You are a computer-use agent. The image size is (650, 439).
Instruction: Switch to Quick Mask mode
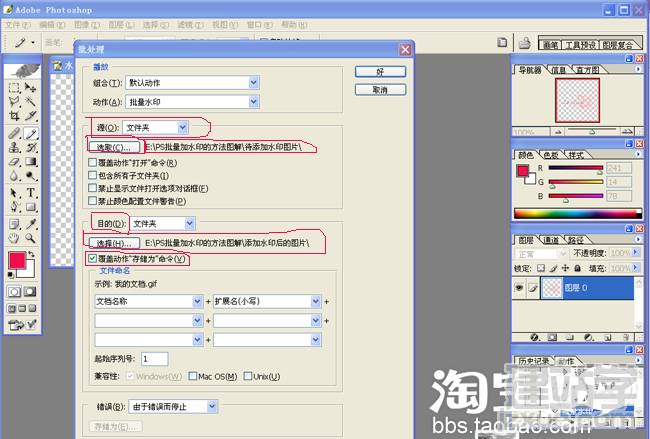pyautogui.click(x=30, y=292)
